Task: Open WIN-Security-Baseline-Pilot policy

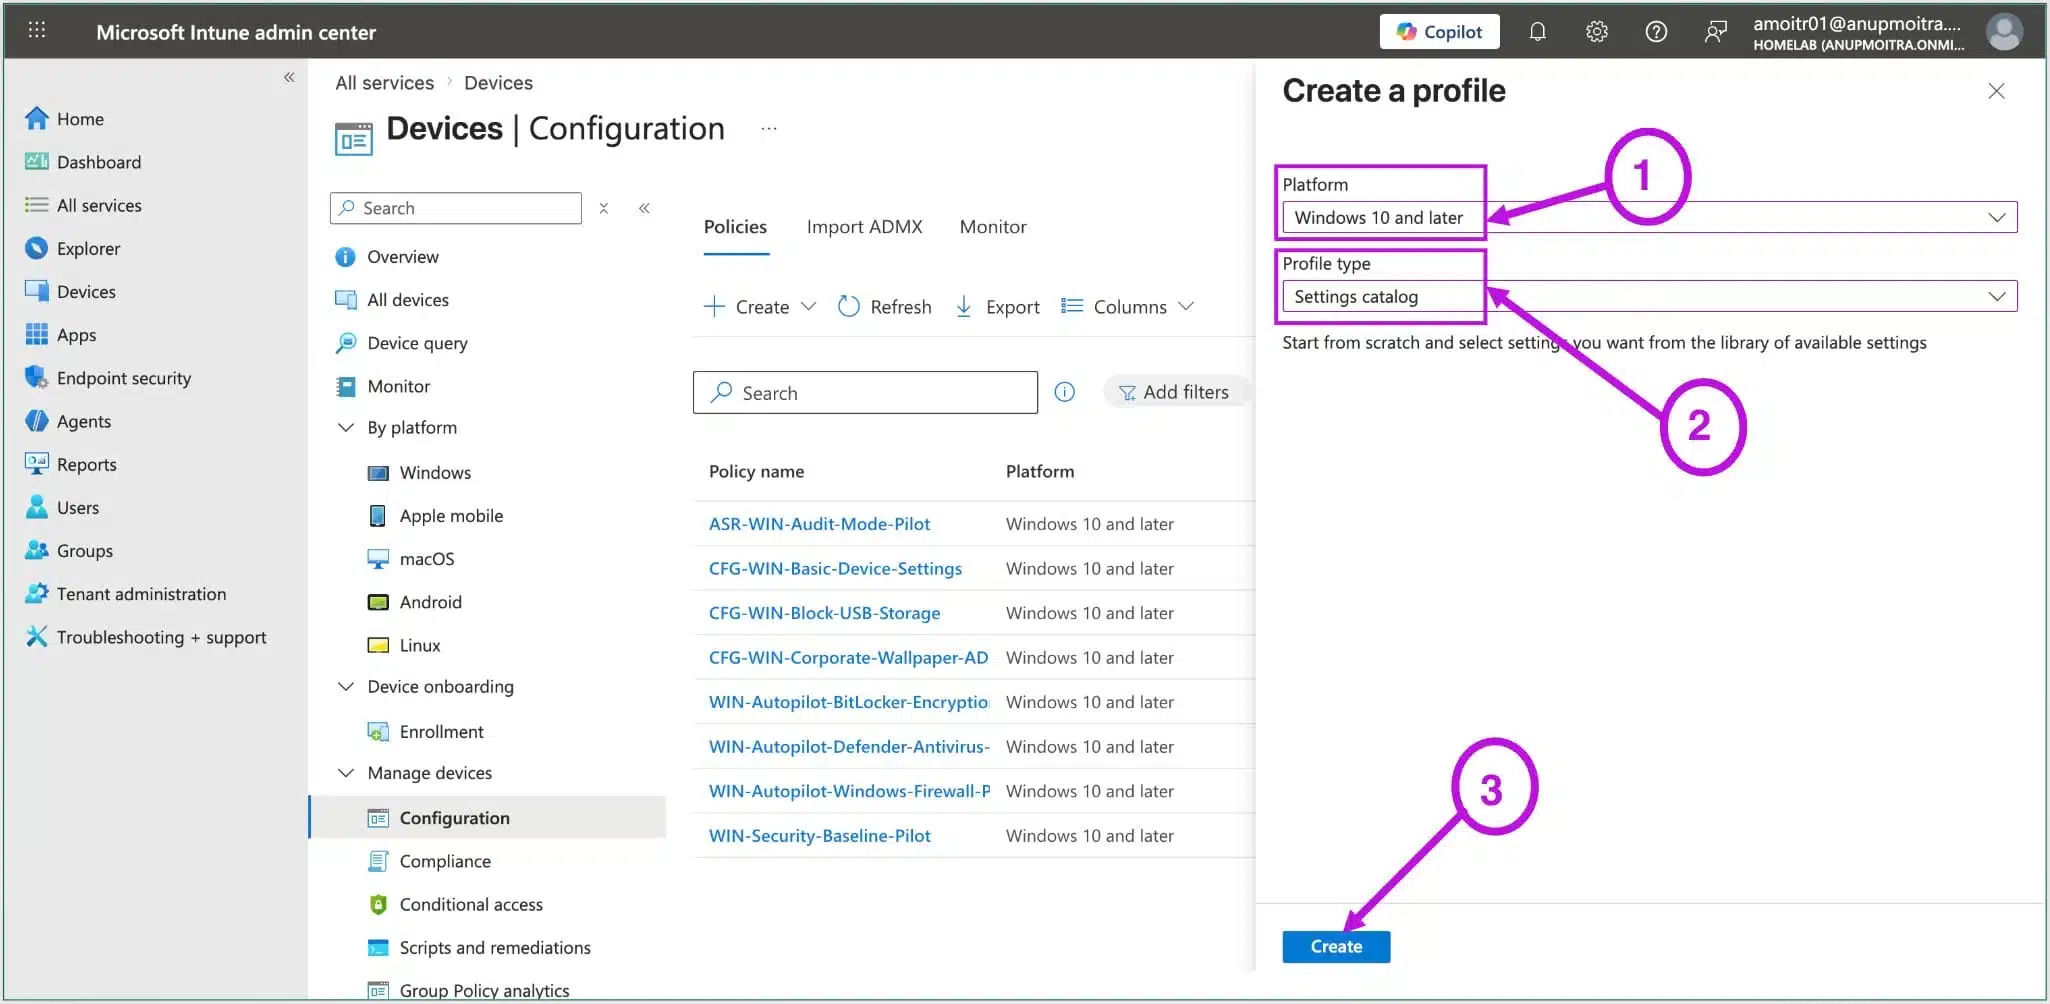Action: tap(819, 836)
